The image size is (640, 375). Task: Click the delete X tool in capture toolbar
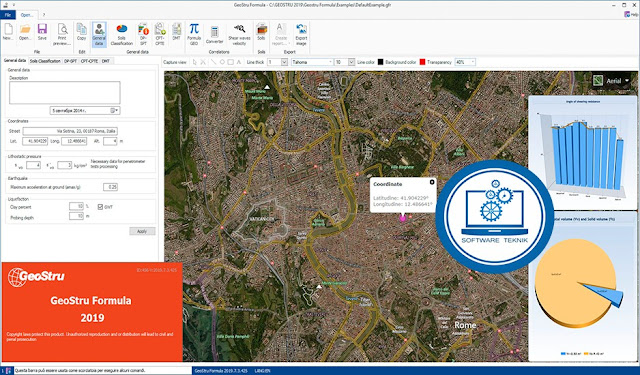click(x=203, y=62)
